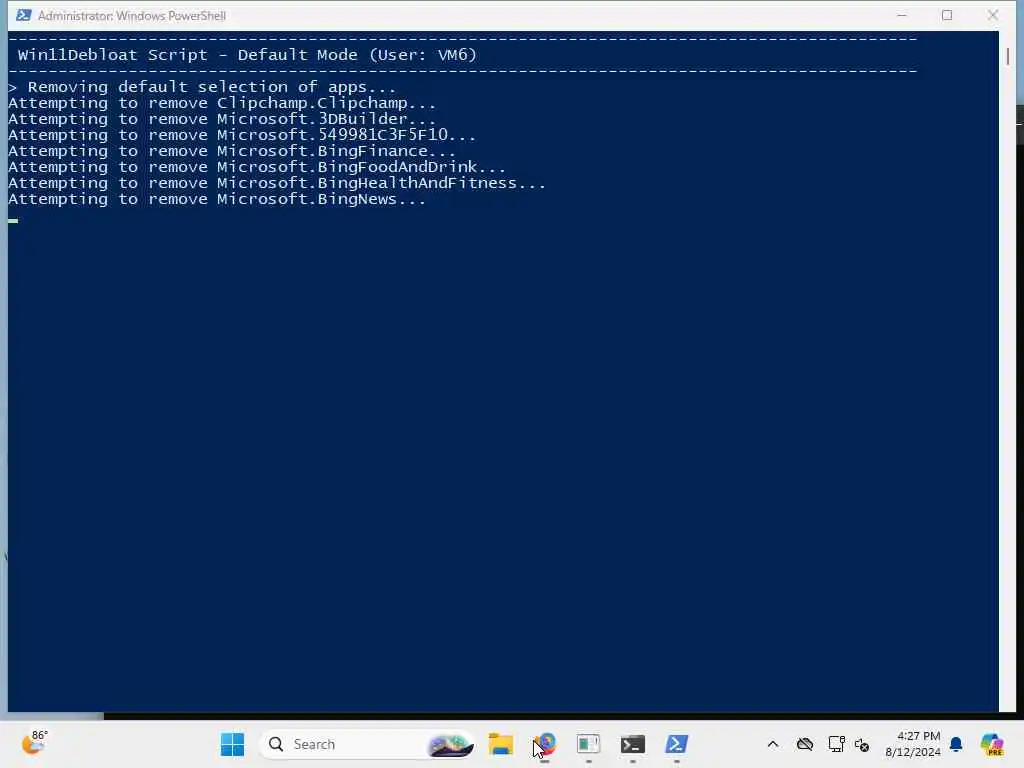Switch to the black Terminal taskbar icon
Screen dimensions: 1024x768
[x=632, y=744]
